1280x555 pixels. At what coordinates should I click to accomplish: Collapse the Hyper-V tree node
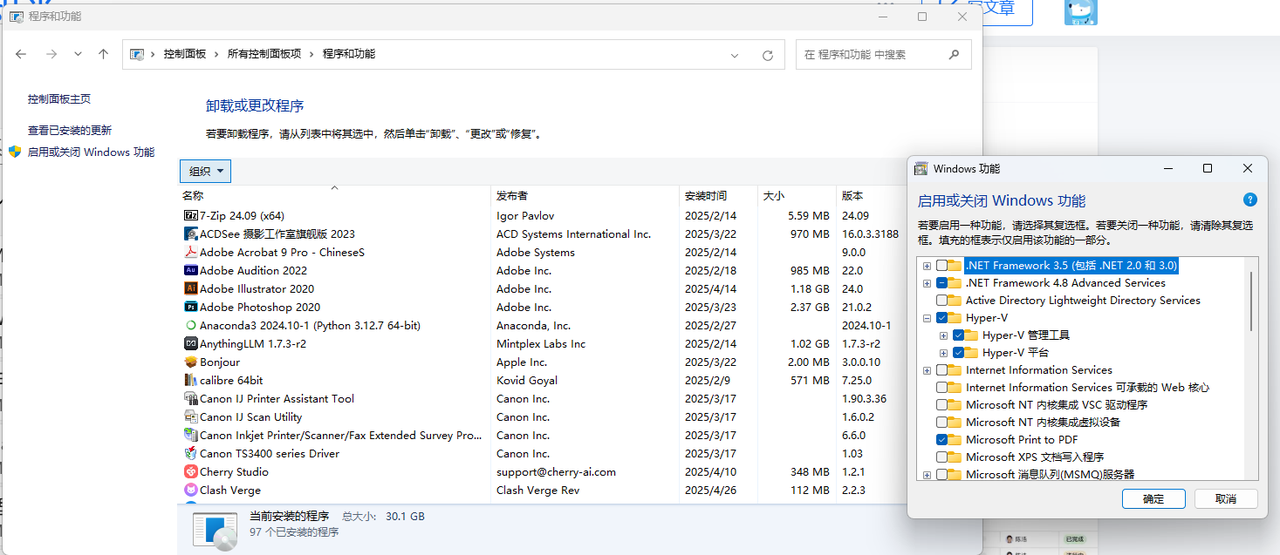927,318
